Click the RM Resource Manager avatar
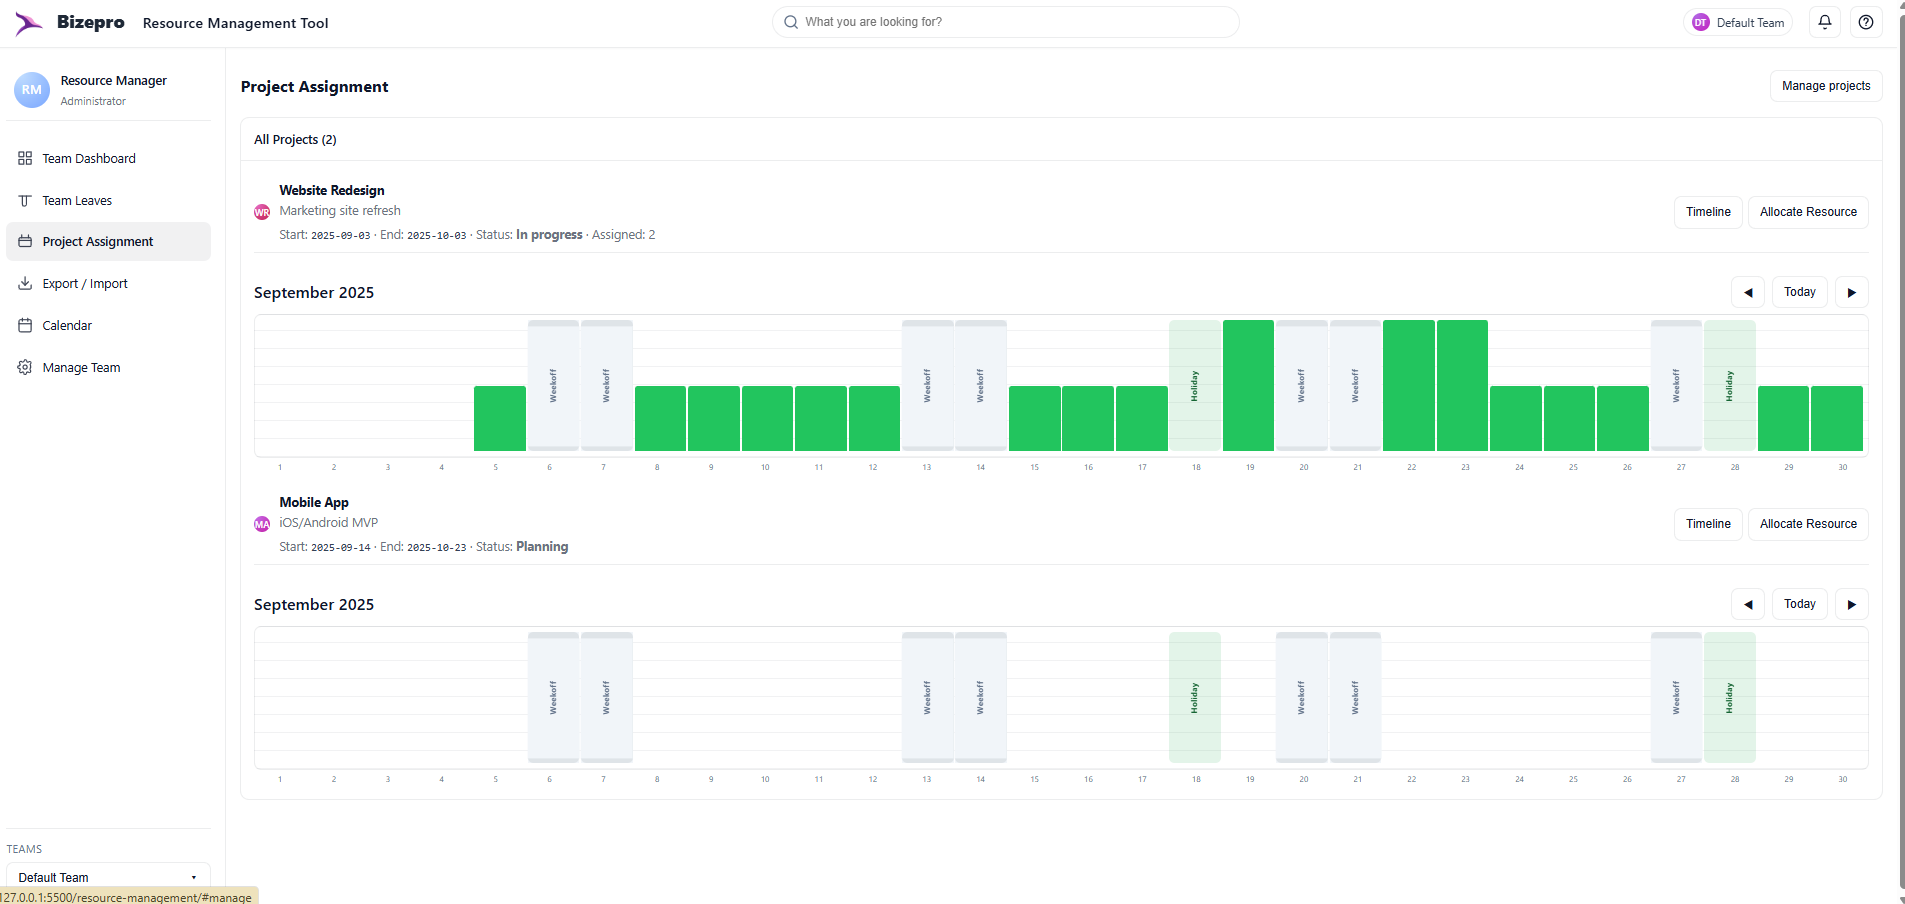This screenshot has width=1905, height=904. pyautogui.click(x=32, y=90)
